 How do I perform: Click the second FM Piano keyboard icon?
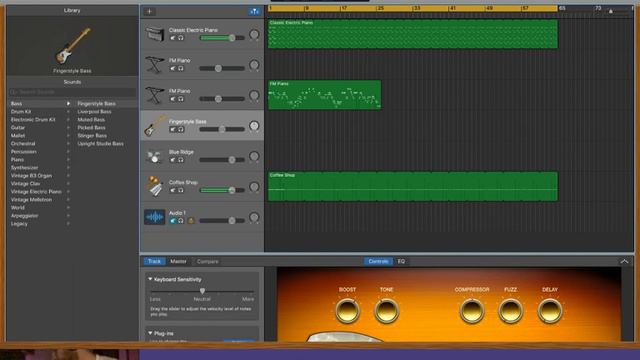pyautogui.click(x=154, y=95)
